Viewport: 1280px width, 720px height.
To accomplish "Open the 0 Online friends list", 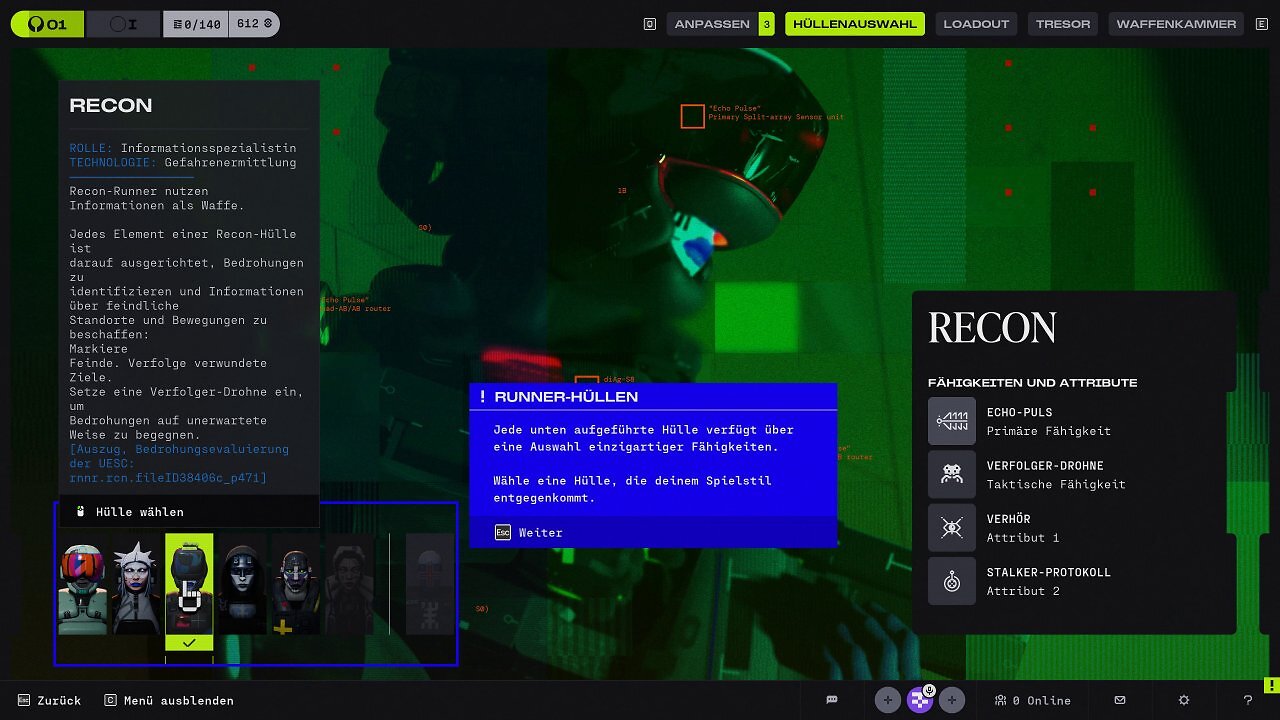I will [x=1032, y=701].
